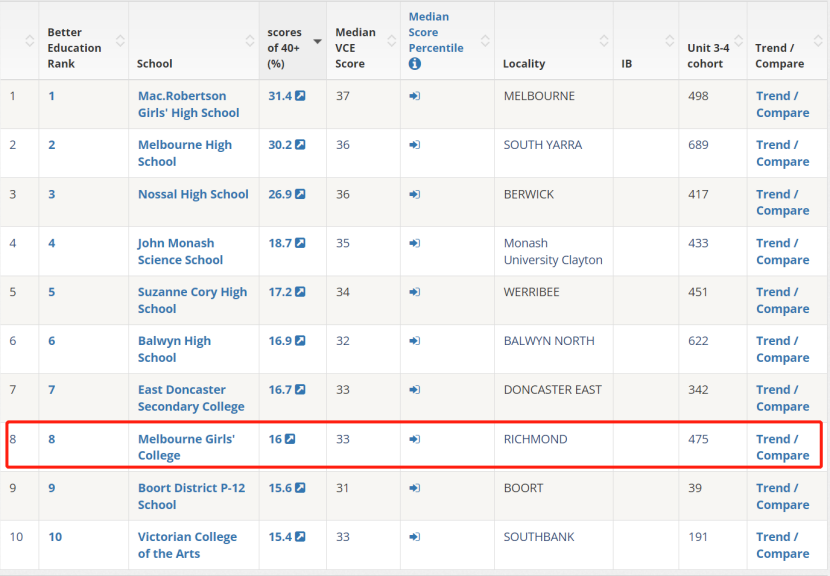This screenshot has height=576, width=830.
Task: Open external link icon beside 31.4 score
Action: (300, 96)
